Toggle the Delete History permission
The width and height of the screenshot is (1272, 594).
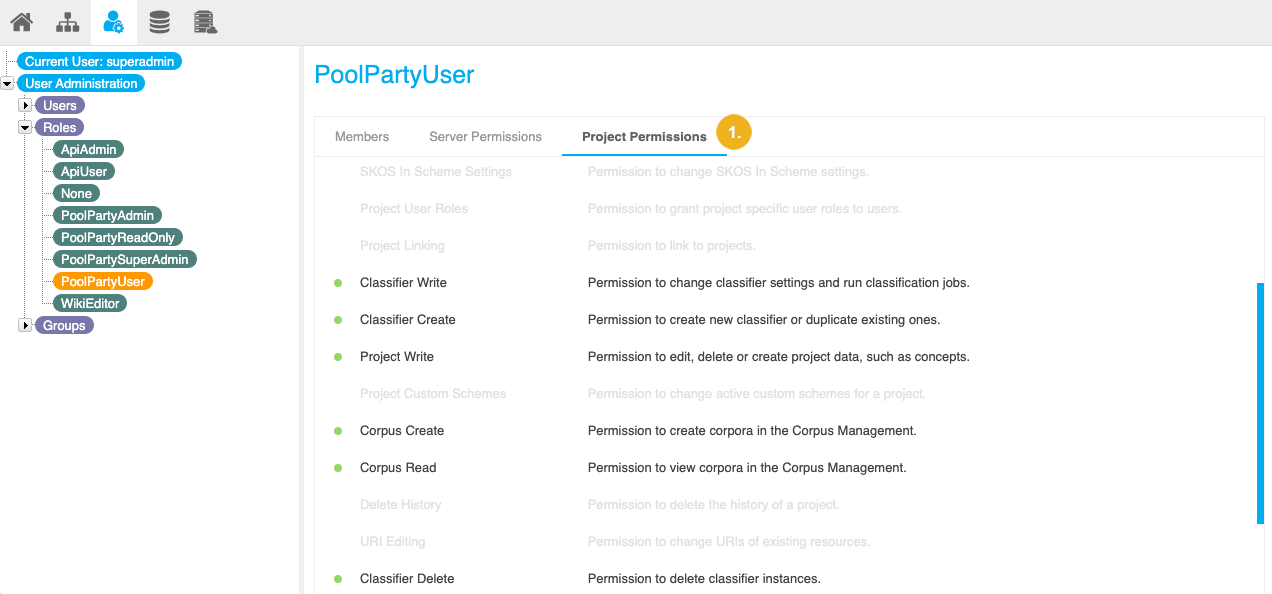point(337,504)
